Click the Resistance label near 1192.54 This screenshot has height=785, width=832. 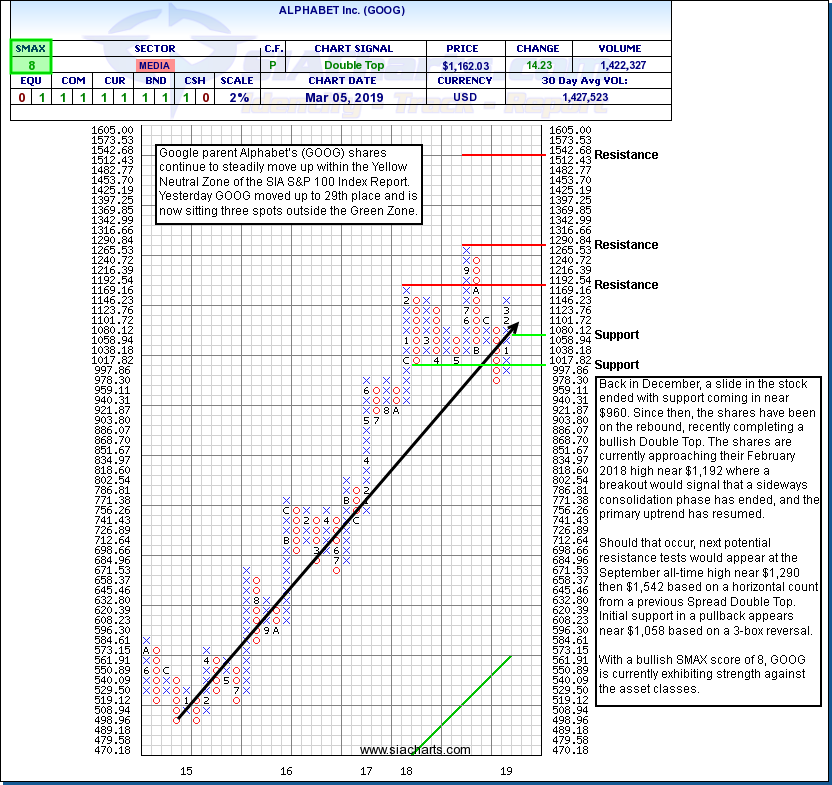point(626,285)
